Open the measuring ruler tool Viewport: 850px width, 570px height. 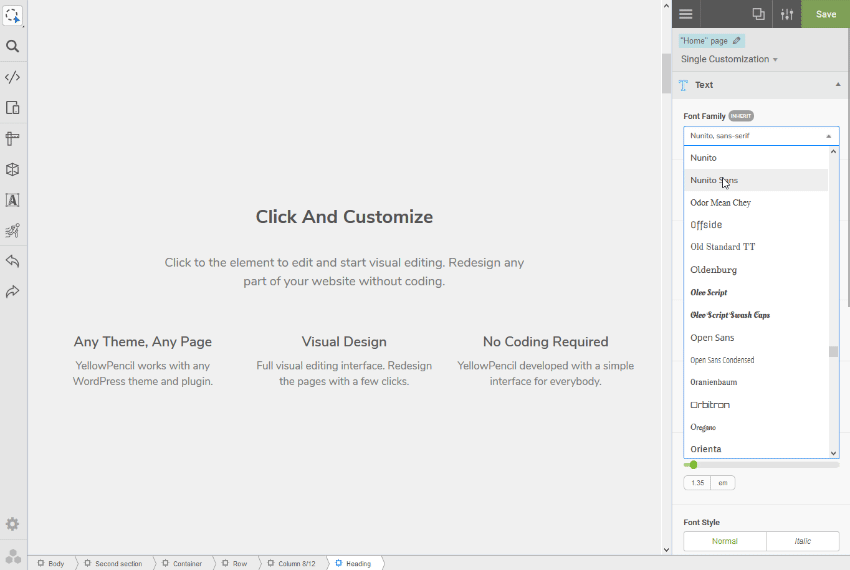click(x=12, y=139)
